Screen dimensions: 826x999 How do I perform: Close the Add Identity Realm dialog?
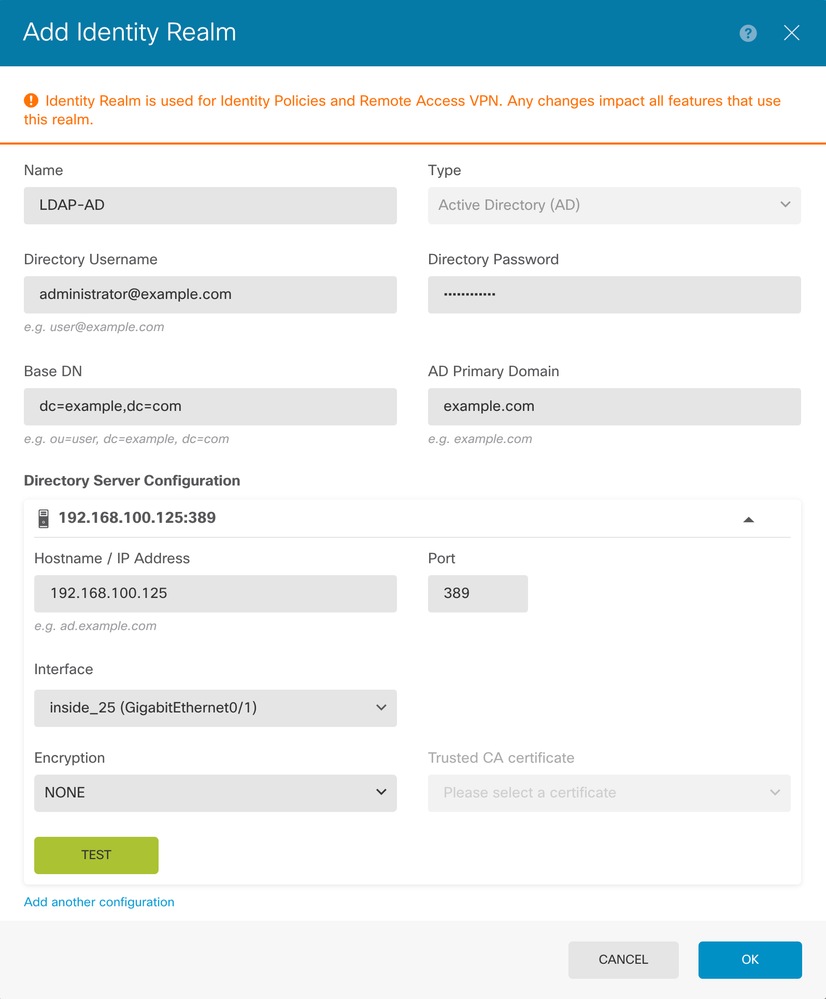click(791, 33)
